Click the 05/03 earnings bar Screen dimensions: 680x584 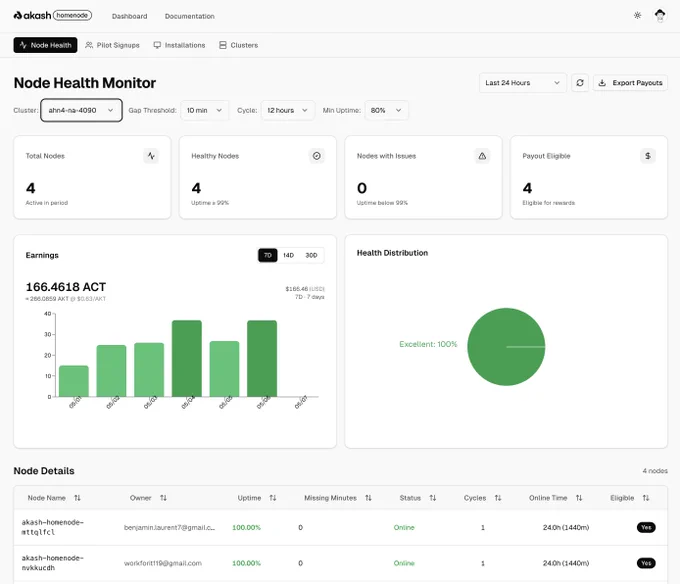[149, 370]
